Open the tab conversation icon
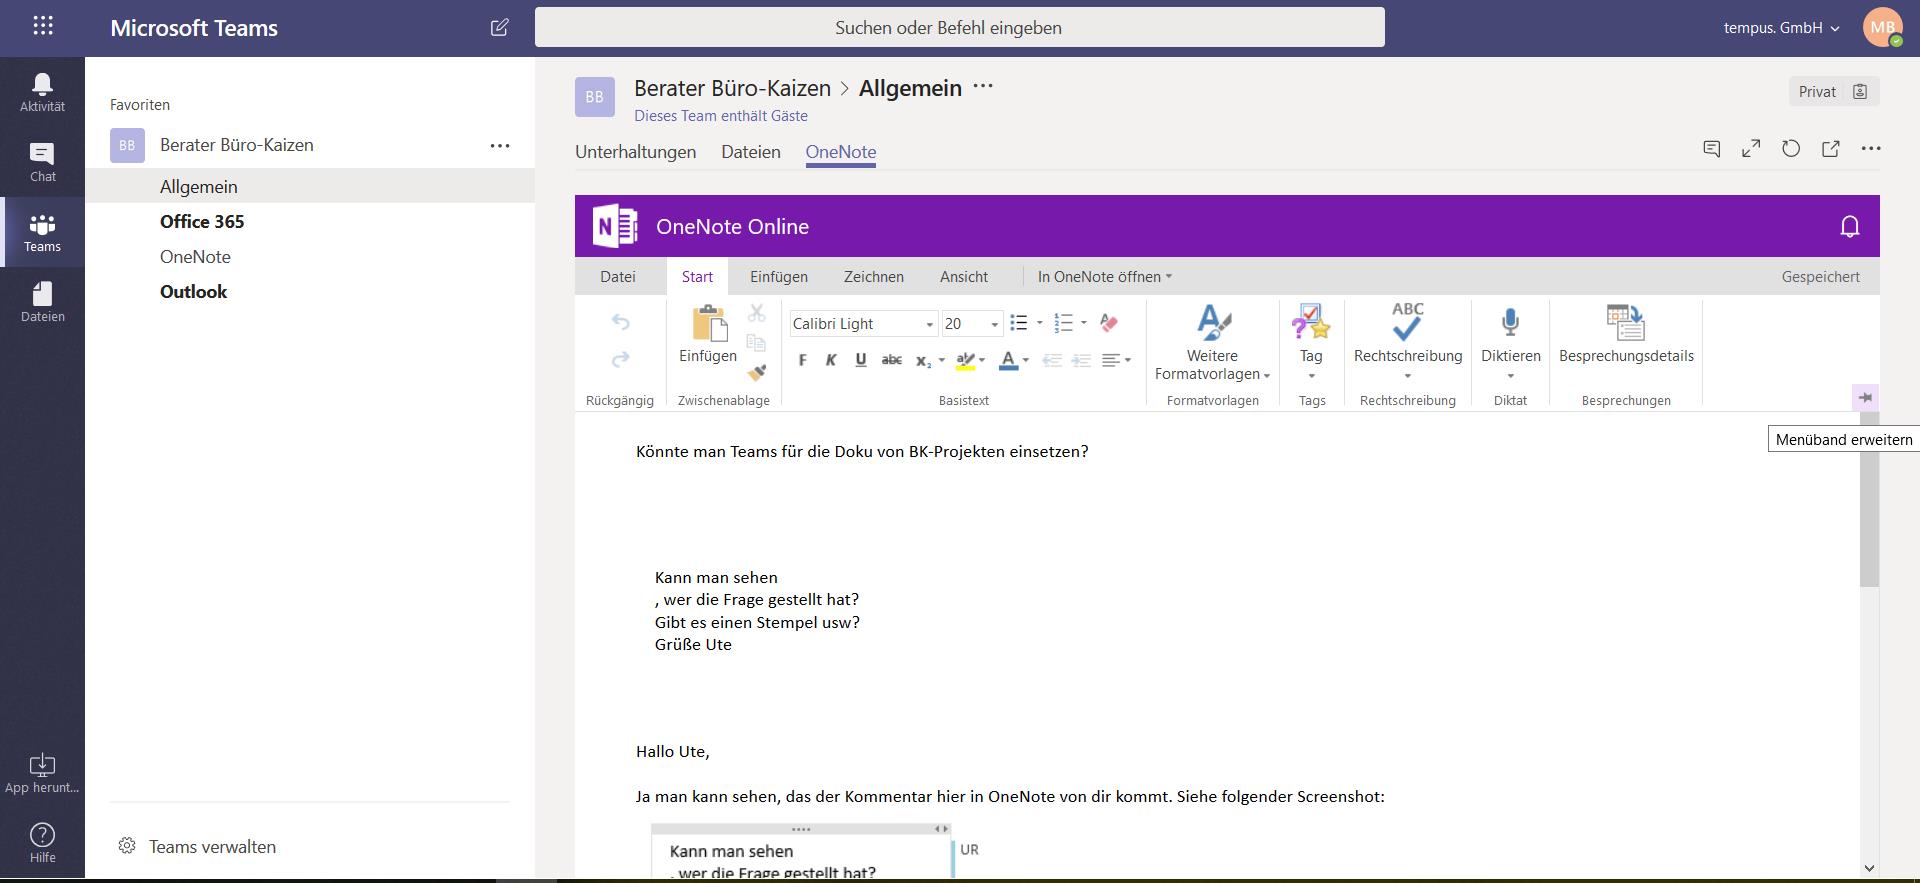1920x883 pixels. pos(1712,149)
